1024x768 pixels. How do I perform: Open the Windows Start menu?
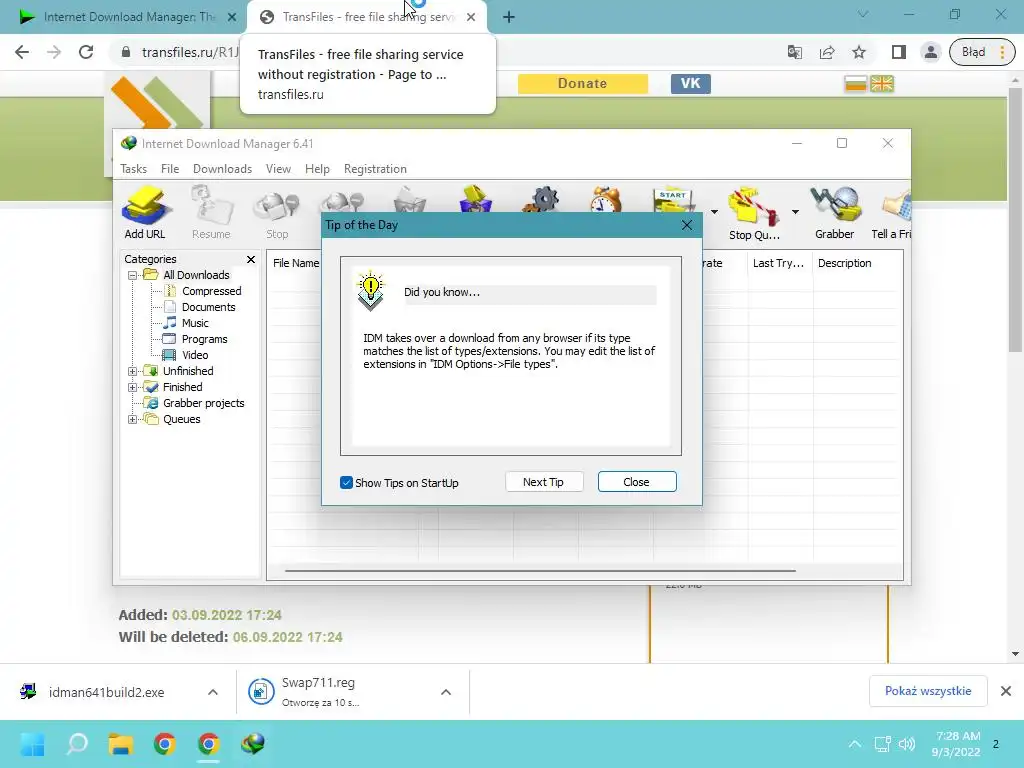click(x=33, y=744)
